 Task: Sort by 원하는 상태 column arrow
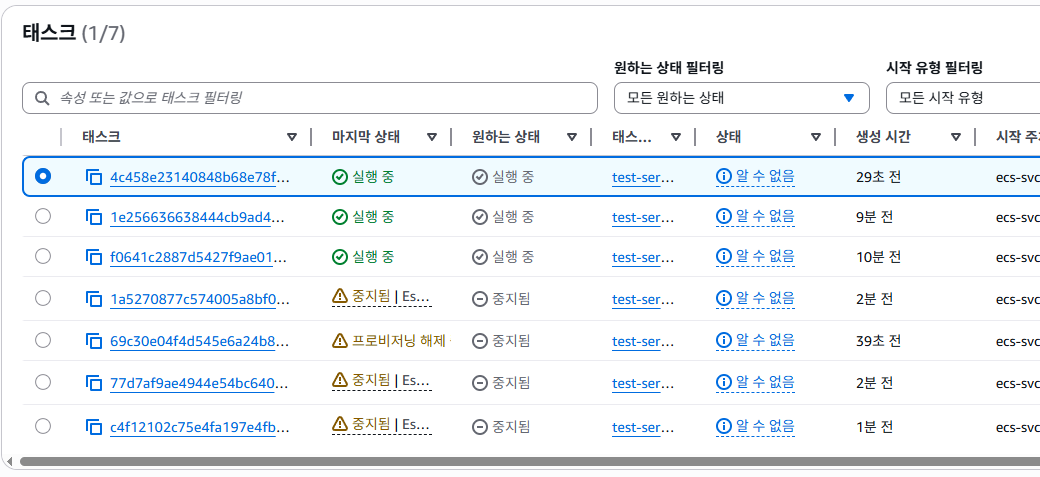pos(572,137)
